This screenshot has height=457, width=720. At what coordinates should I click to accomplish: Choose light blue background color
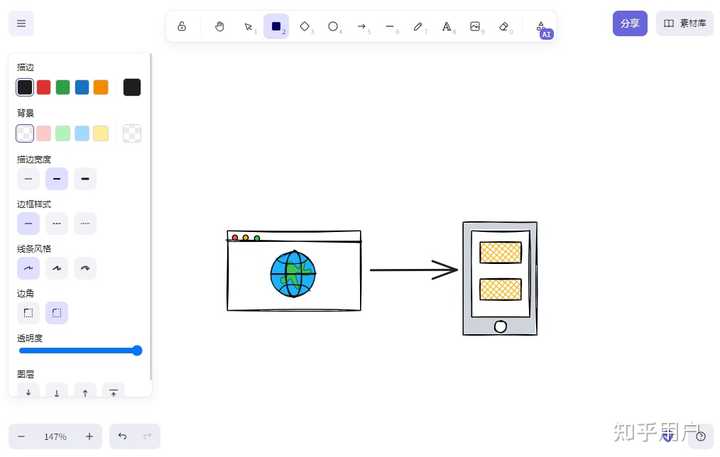pyautogui.click(x=82, y=134)
